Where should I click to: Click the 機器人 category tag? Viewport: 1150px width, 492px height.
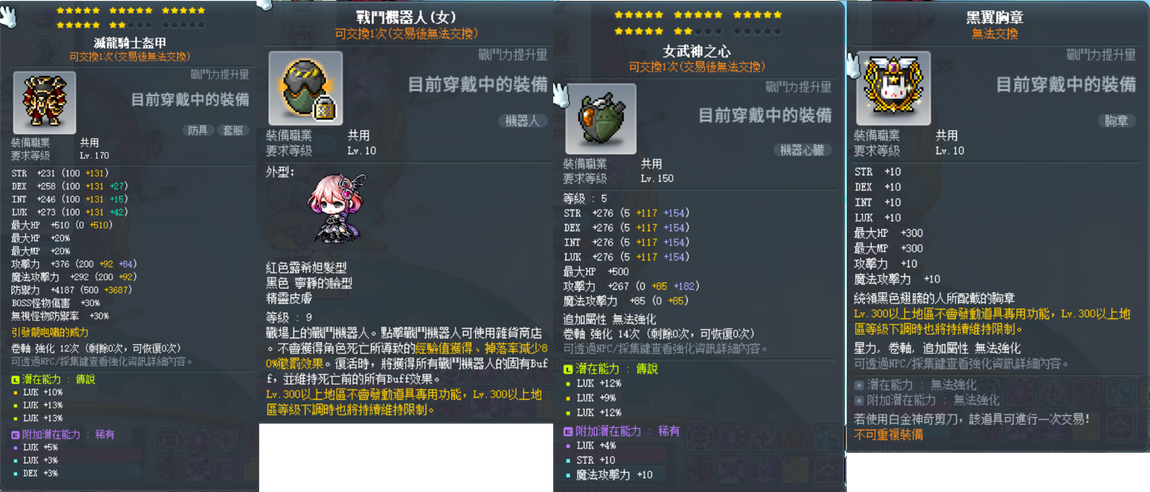(522, 121)
